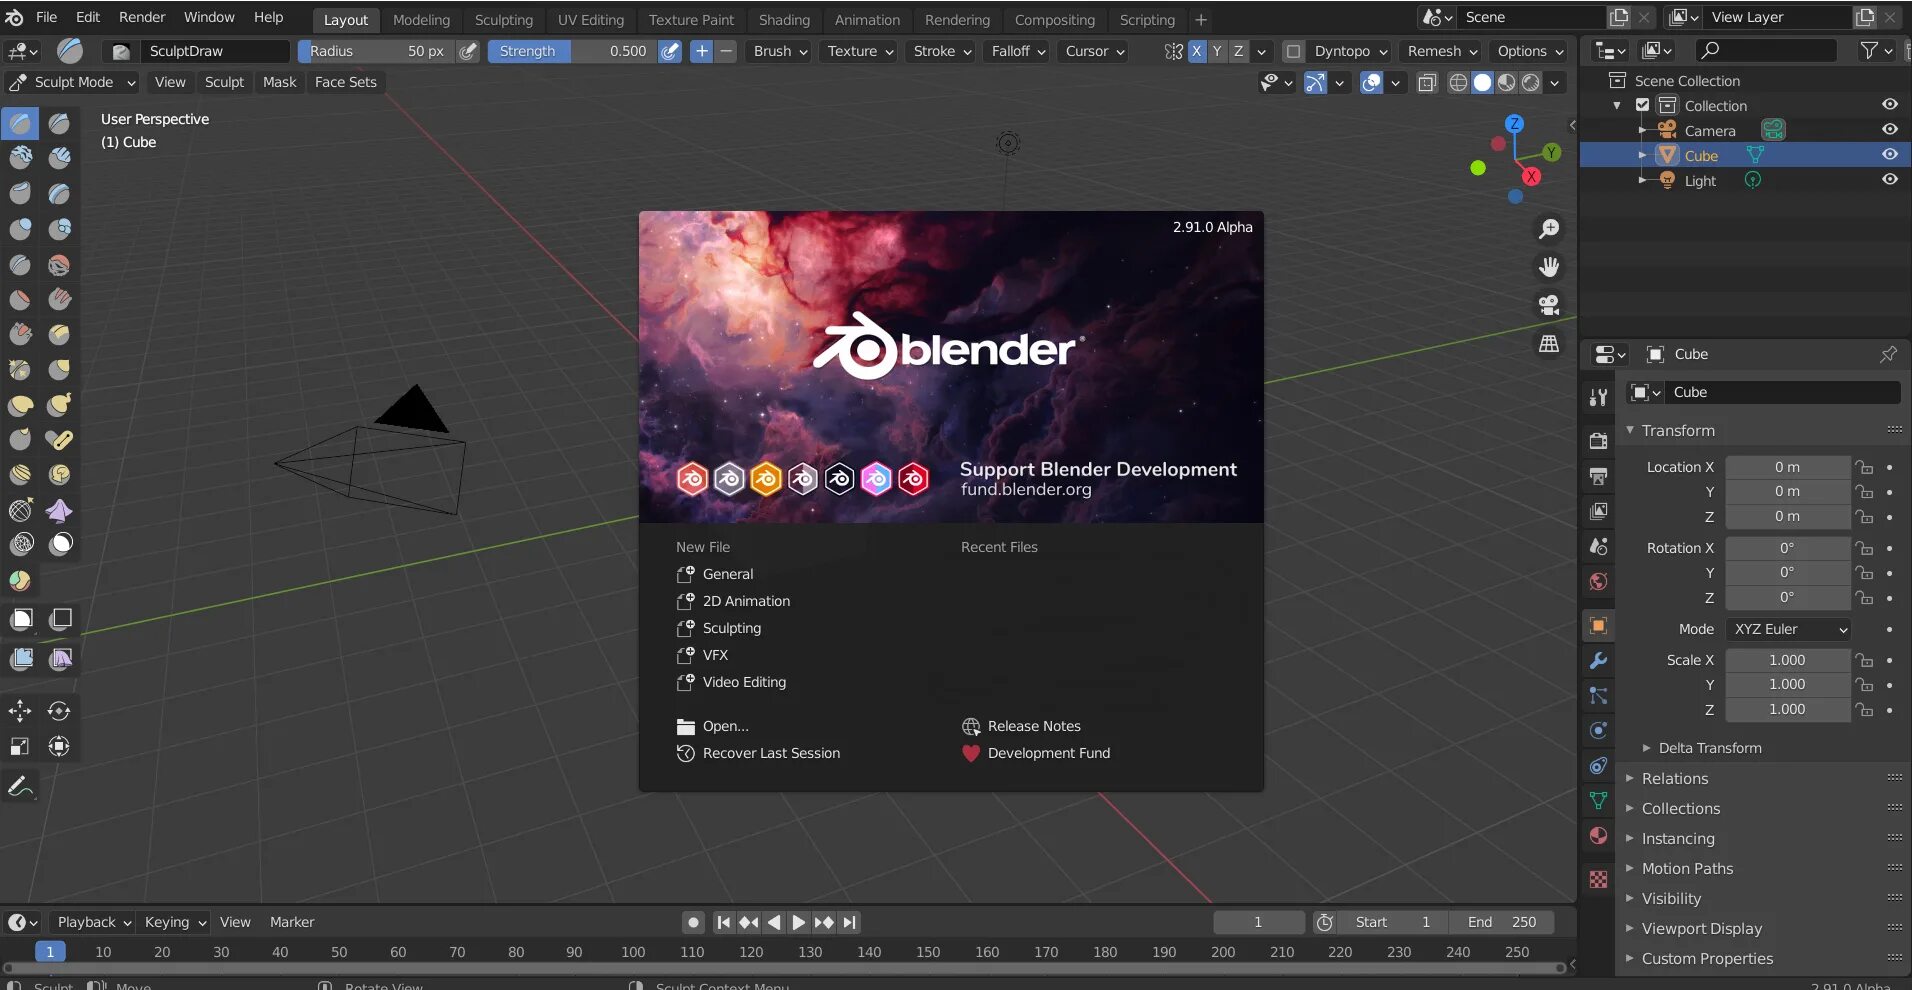1912x990 pixels.
Task: Open the Sculpt Mode selector
Action: click(x=72, y=82)
